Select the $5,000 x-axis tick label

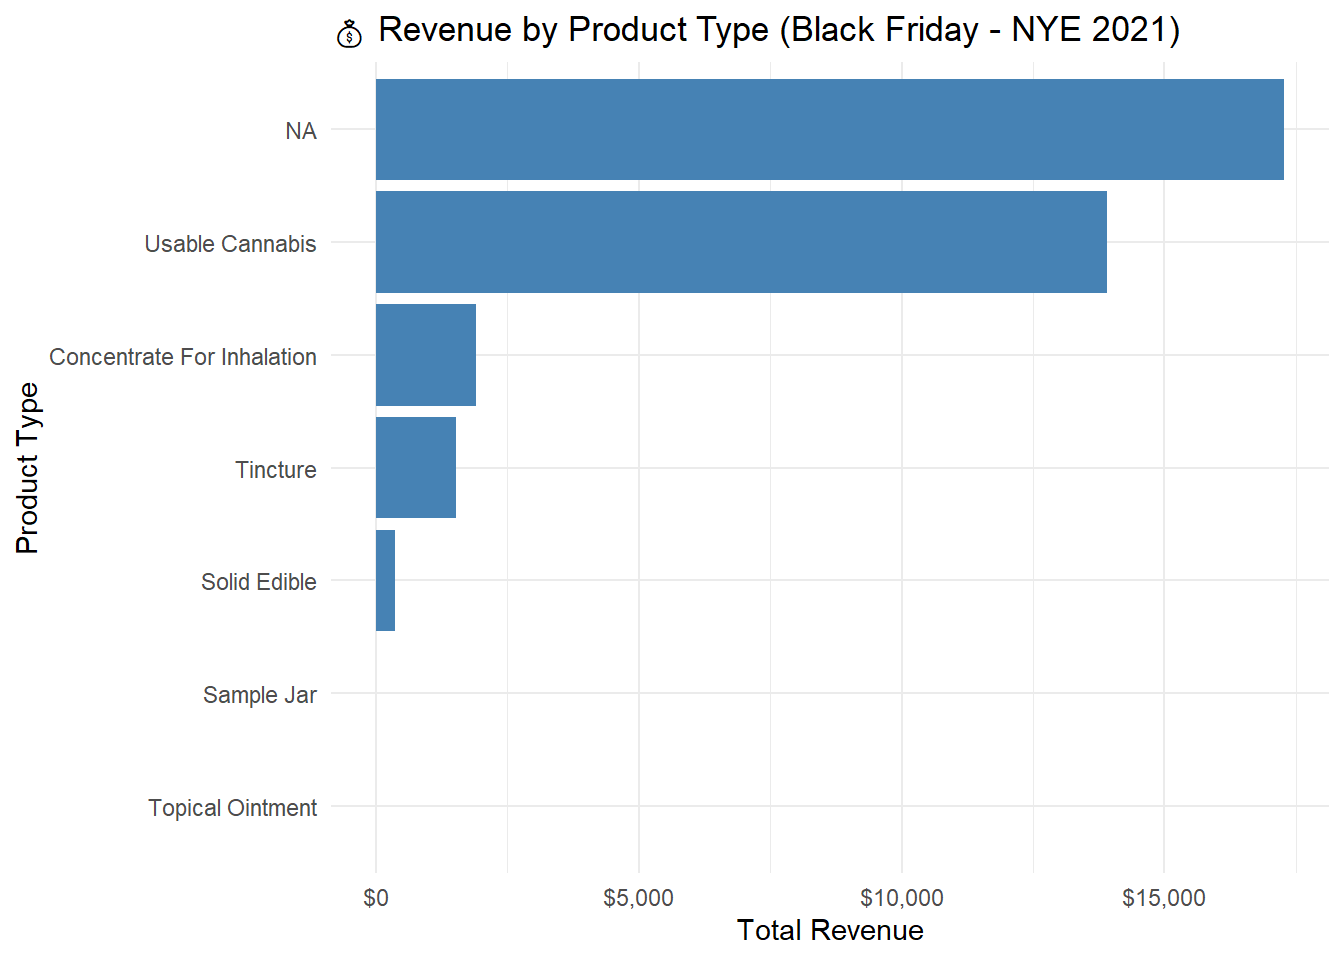638,898
